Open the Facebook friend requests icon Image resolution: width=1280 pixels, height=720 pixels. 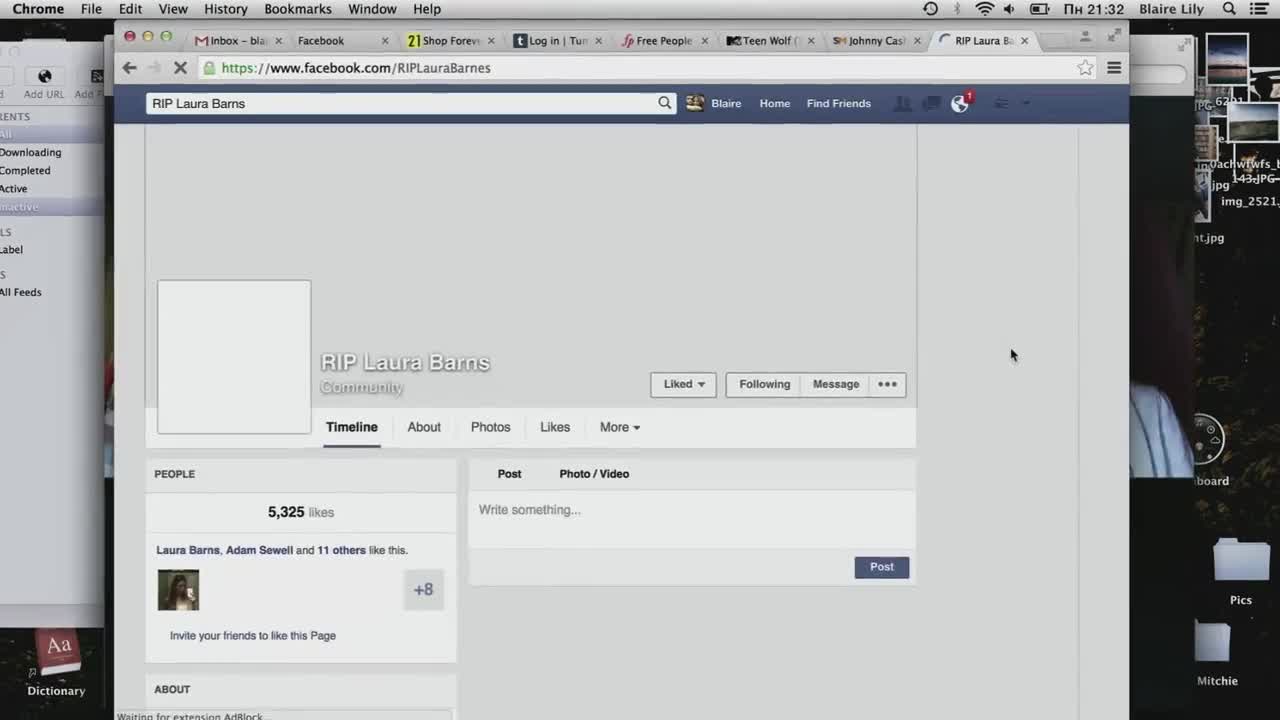coord(902,103)
